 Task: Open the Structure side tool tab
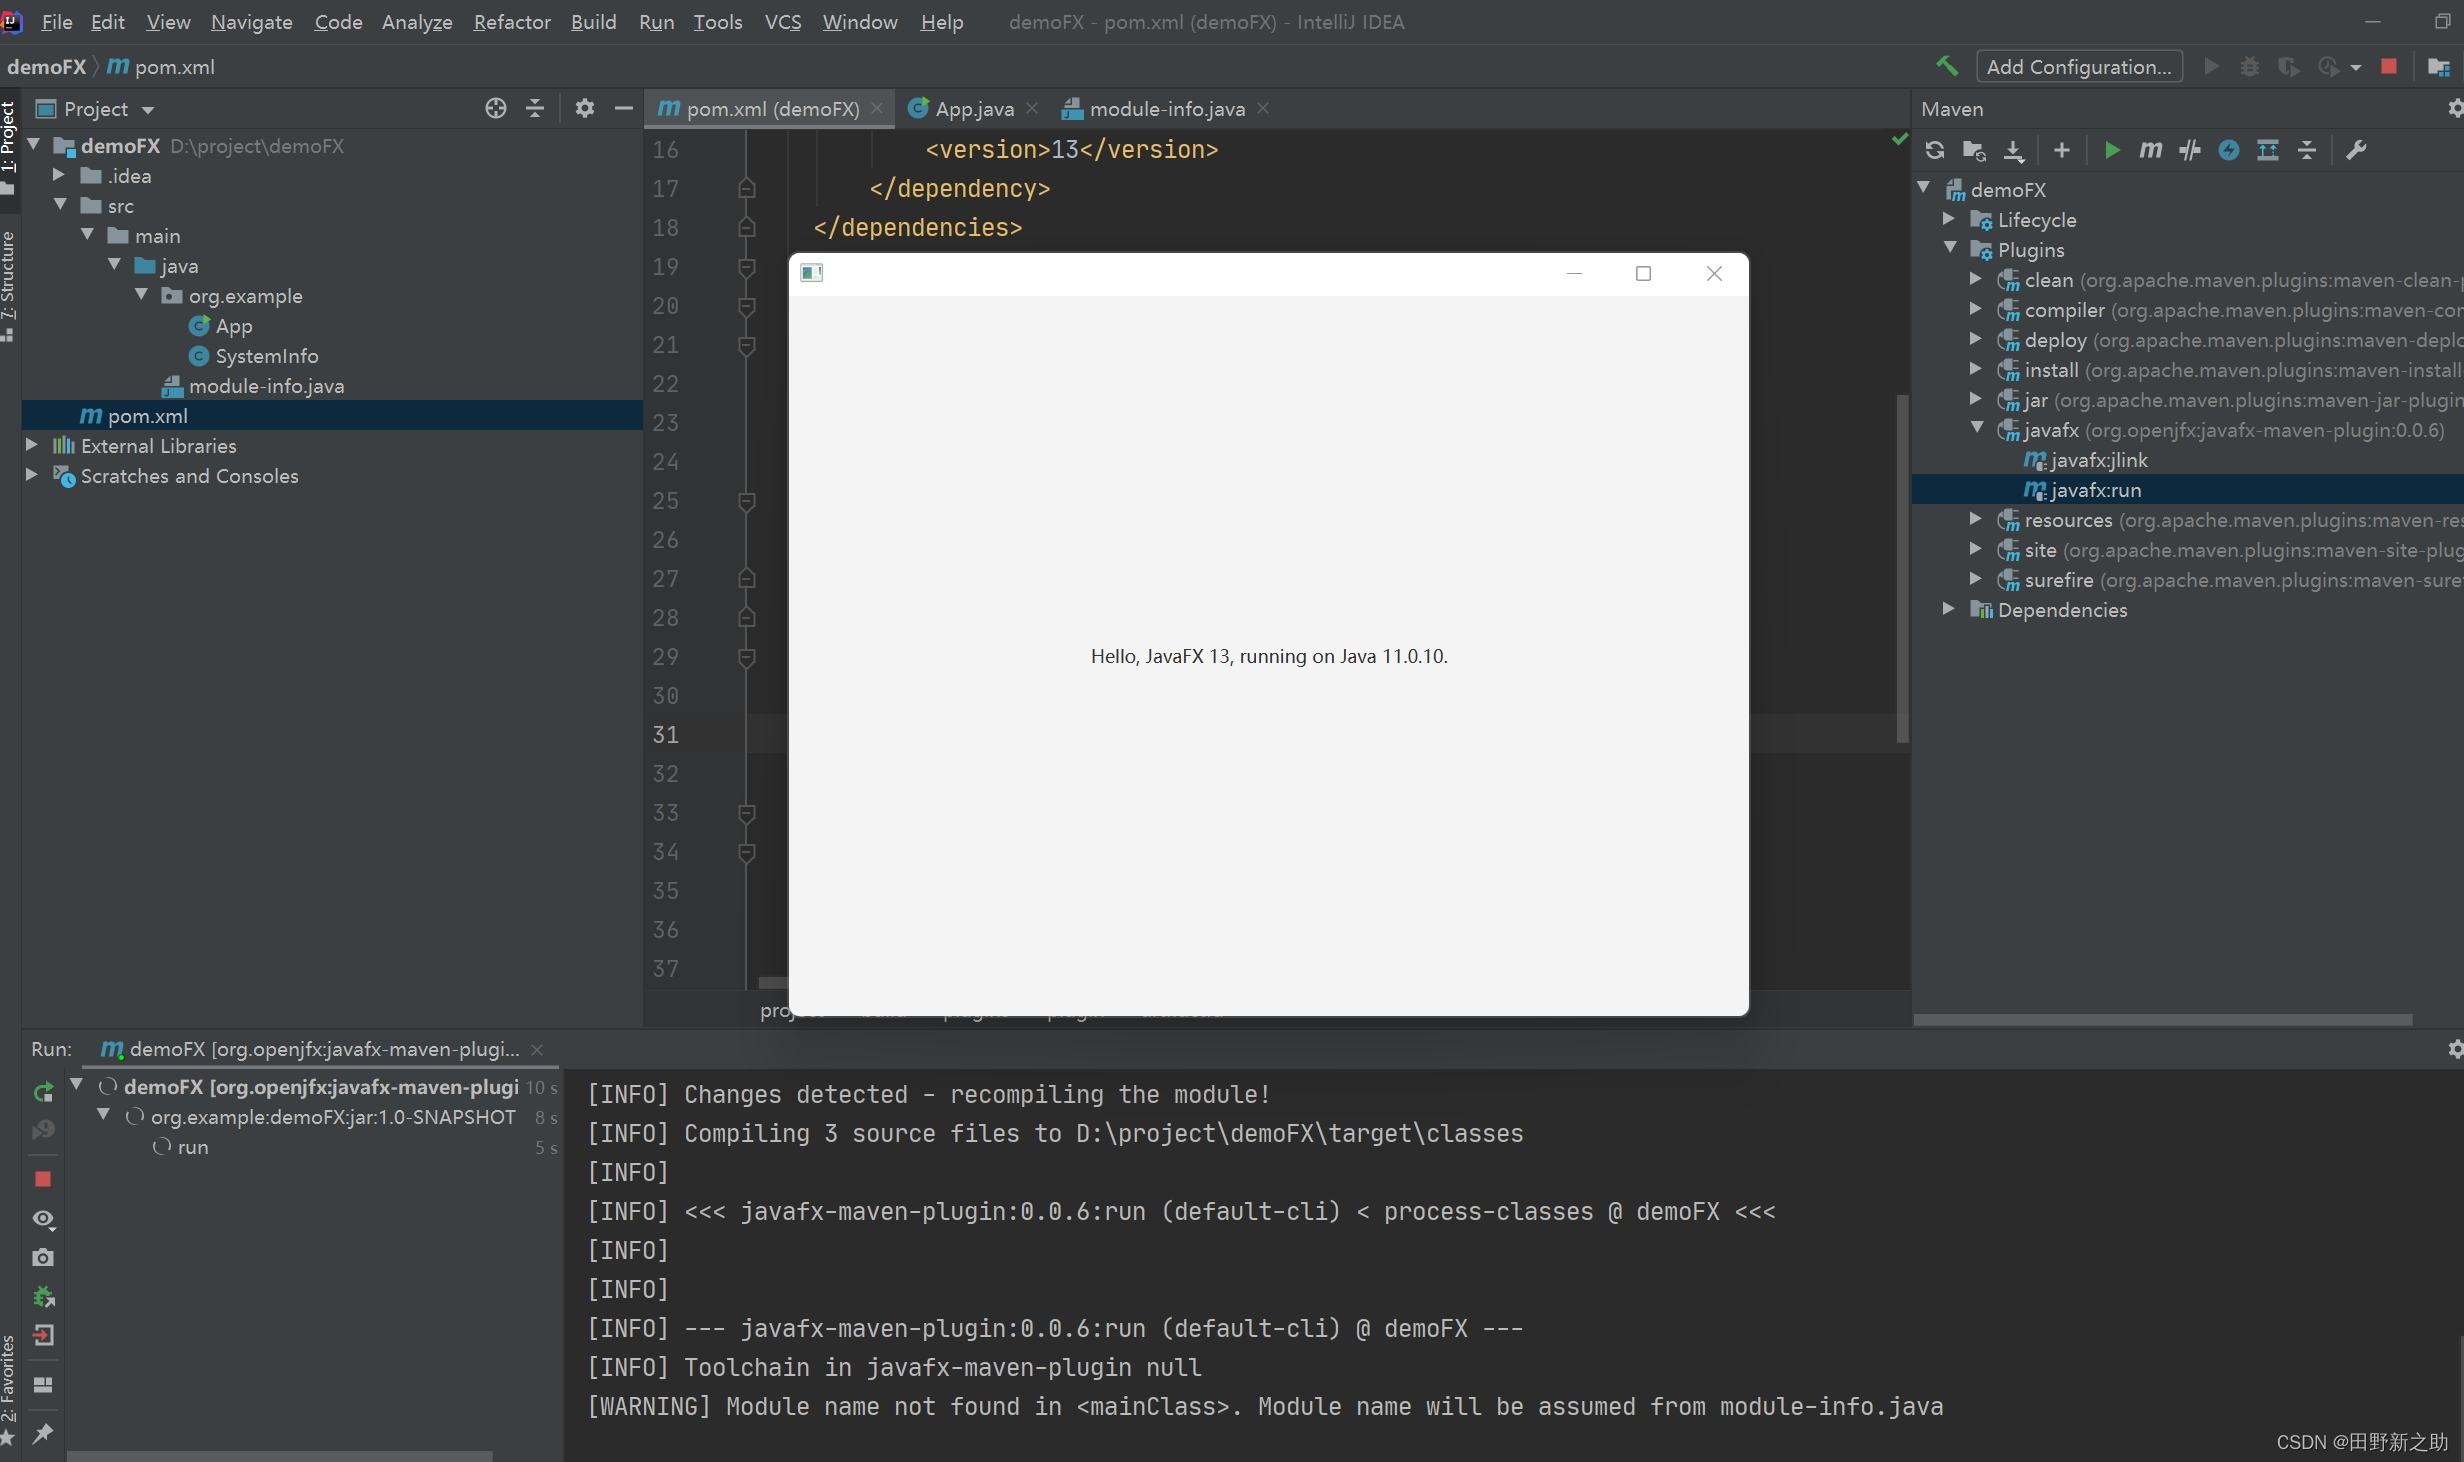(x=9, y=288)
